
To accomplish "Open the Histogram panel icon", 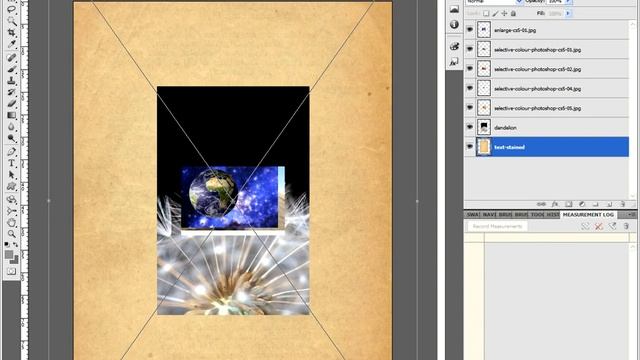I will pyautogui.click(x=454, y=10).
